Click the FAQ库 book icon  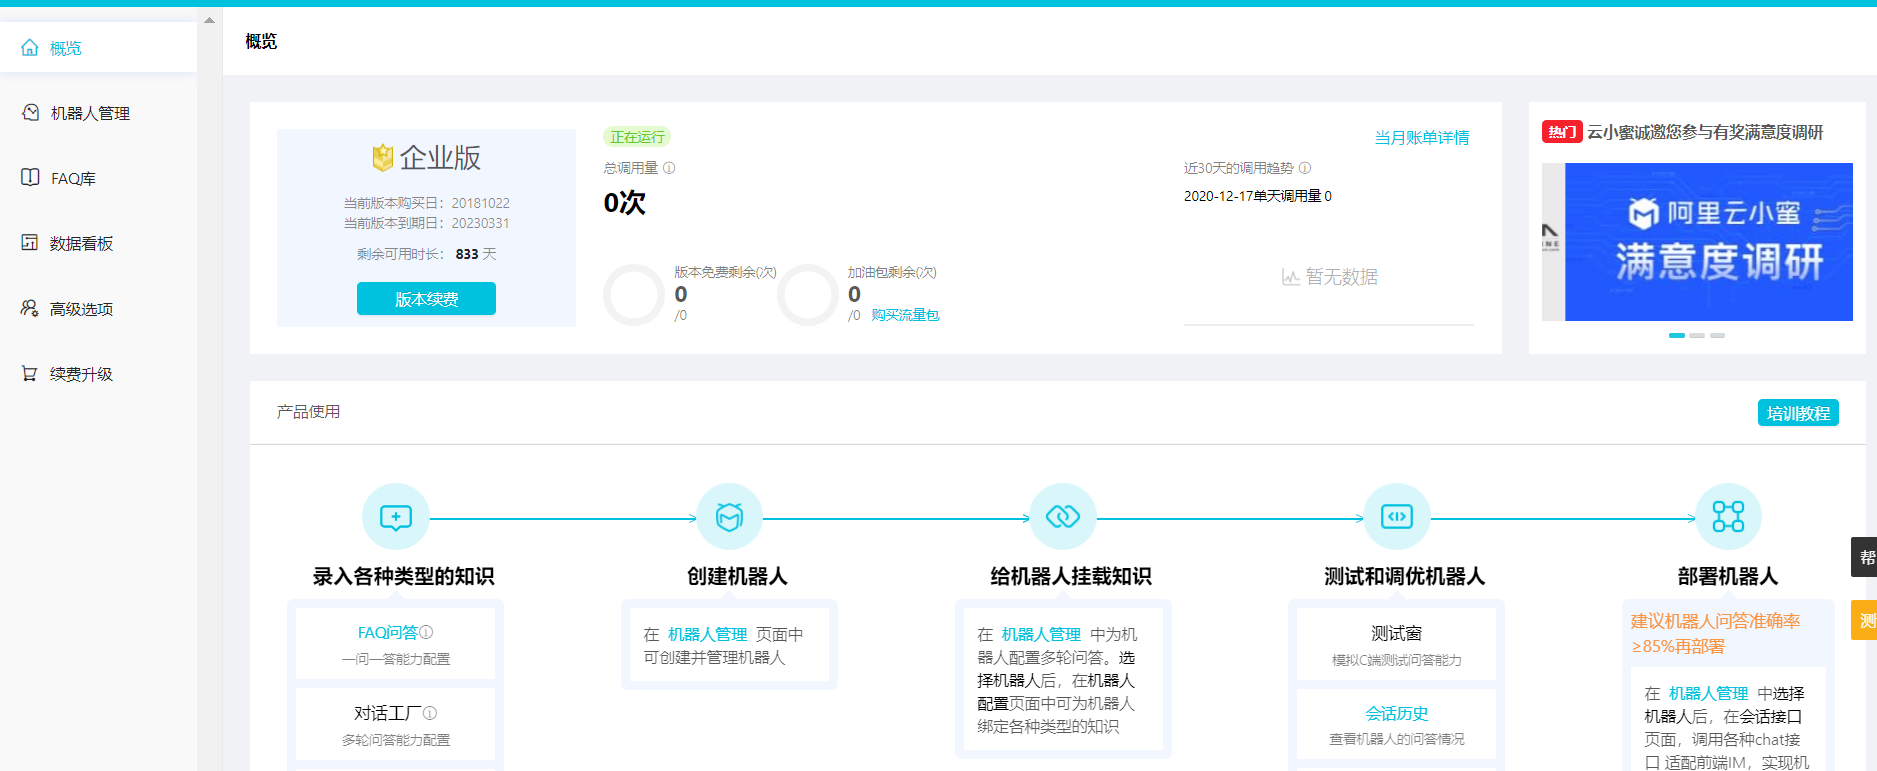coord(30,177)
